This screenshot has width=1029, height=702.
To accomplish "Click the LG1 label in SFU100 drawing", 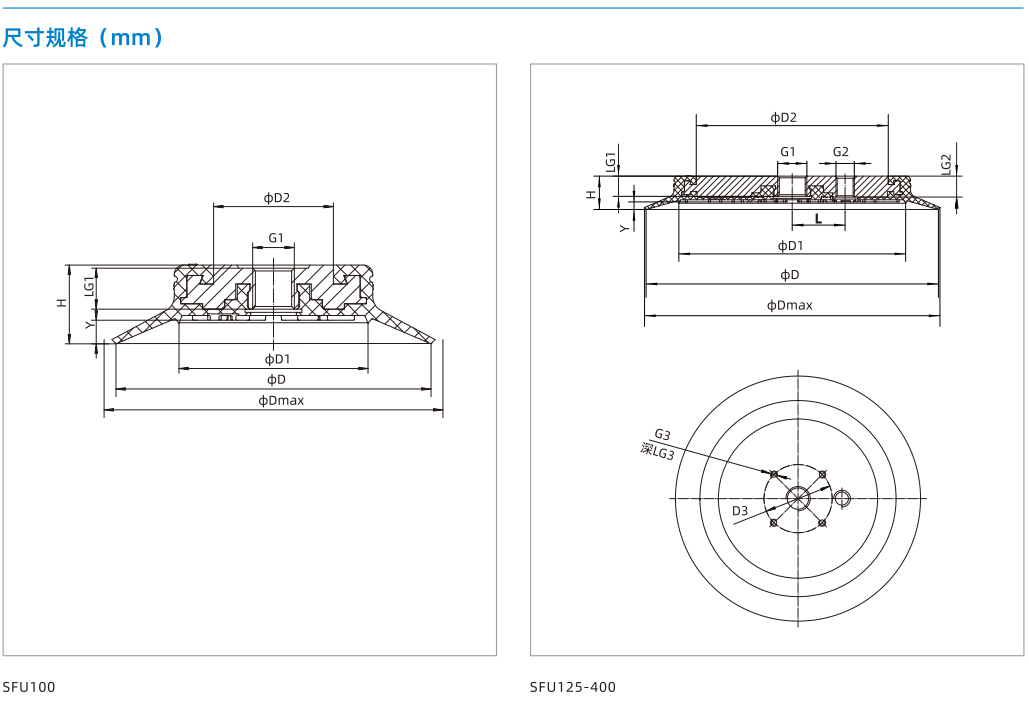I will [x=89, y=286].
